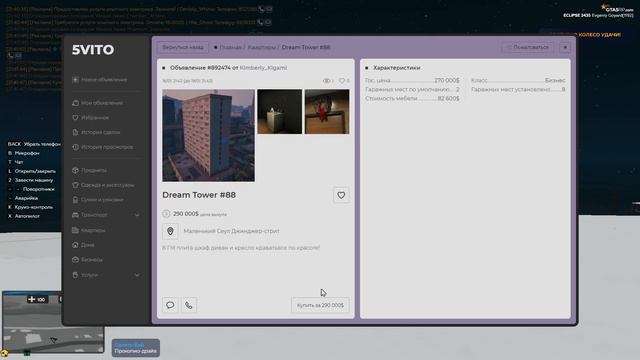
Task: Go to 'Квартиры' in the breadcrumb
Action: 262,47
